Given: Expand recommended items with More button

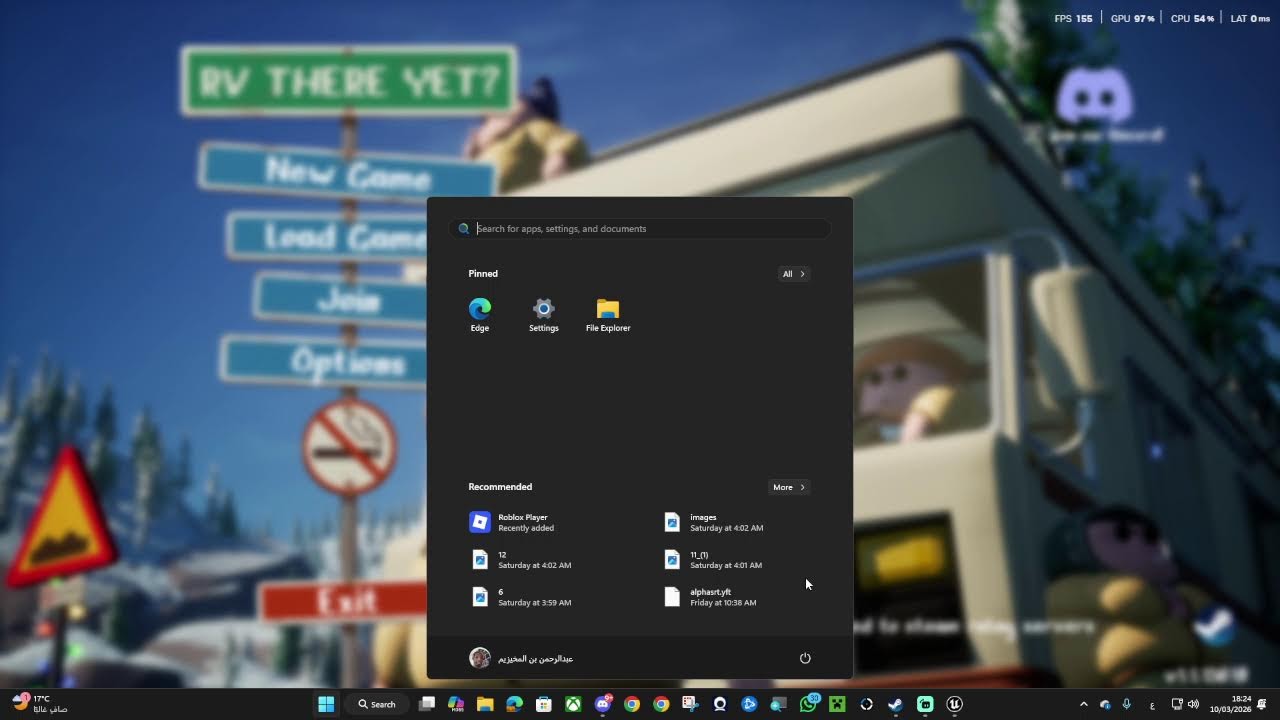Looking at the screenshot, I should coord(788,487).
